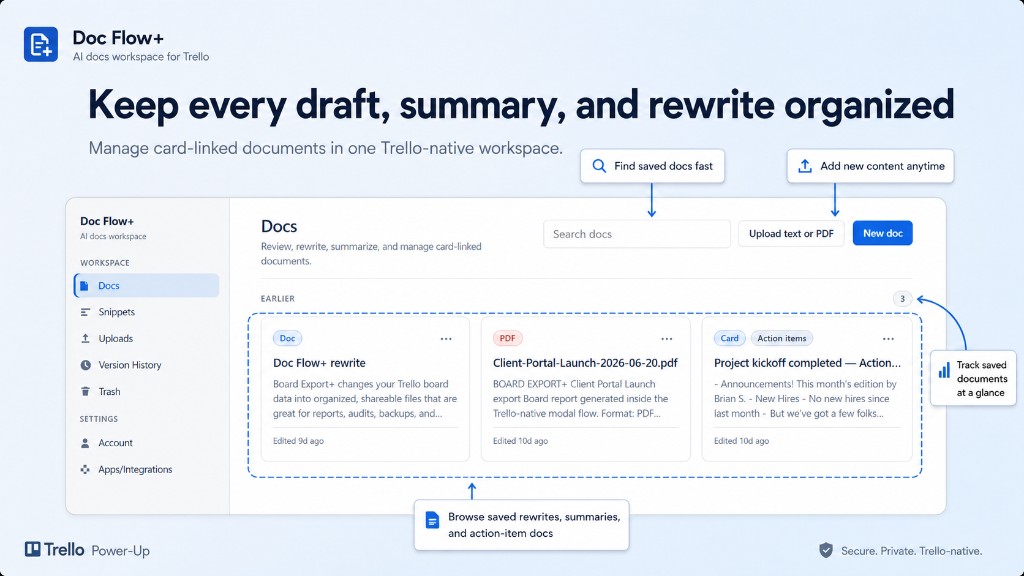
Task: Click the Action items tag
Action: click(x=782, y=338)
